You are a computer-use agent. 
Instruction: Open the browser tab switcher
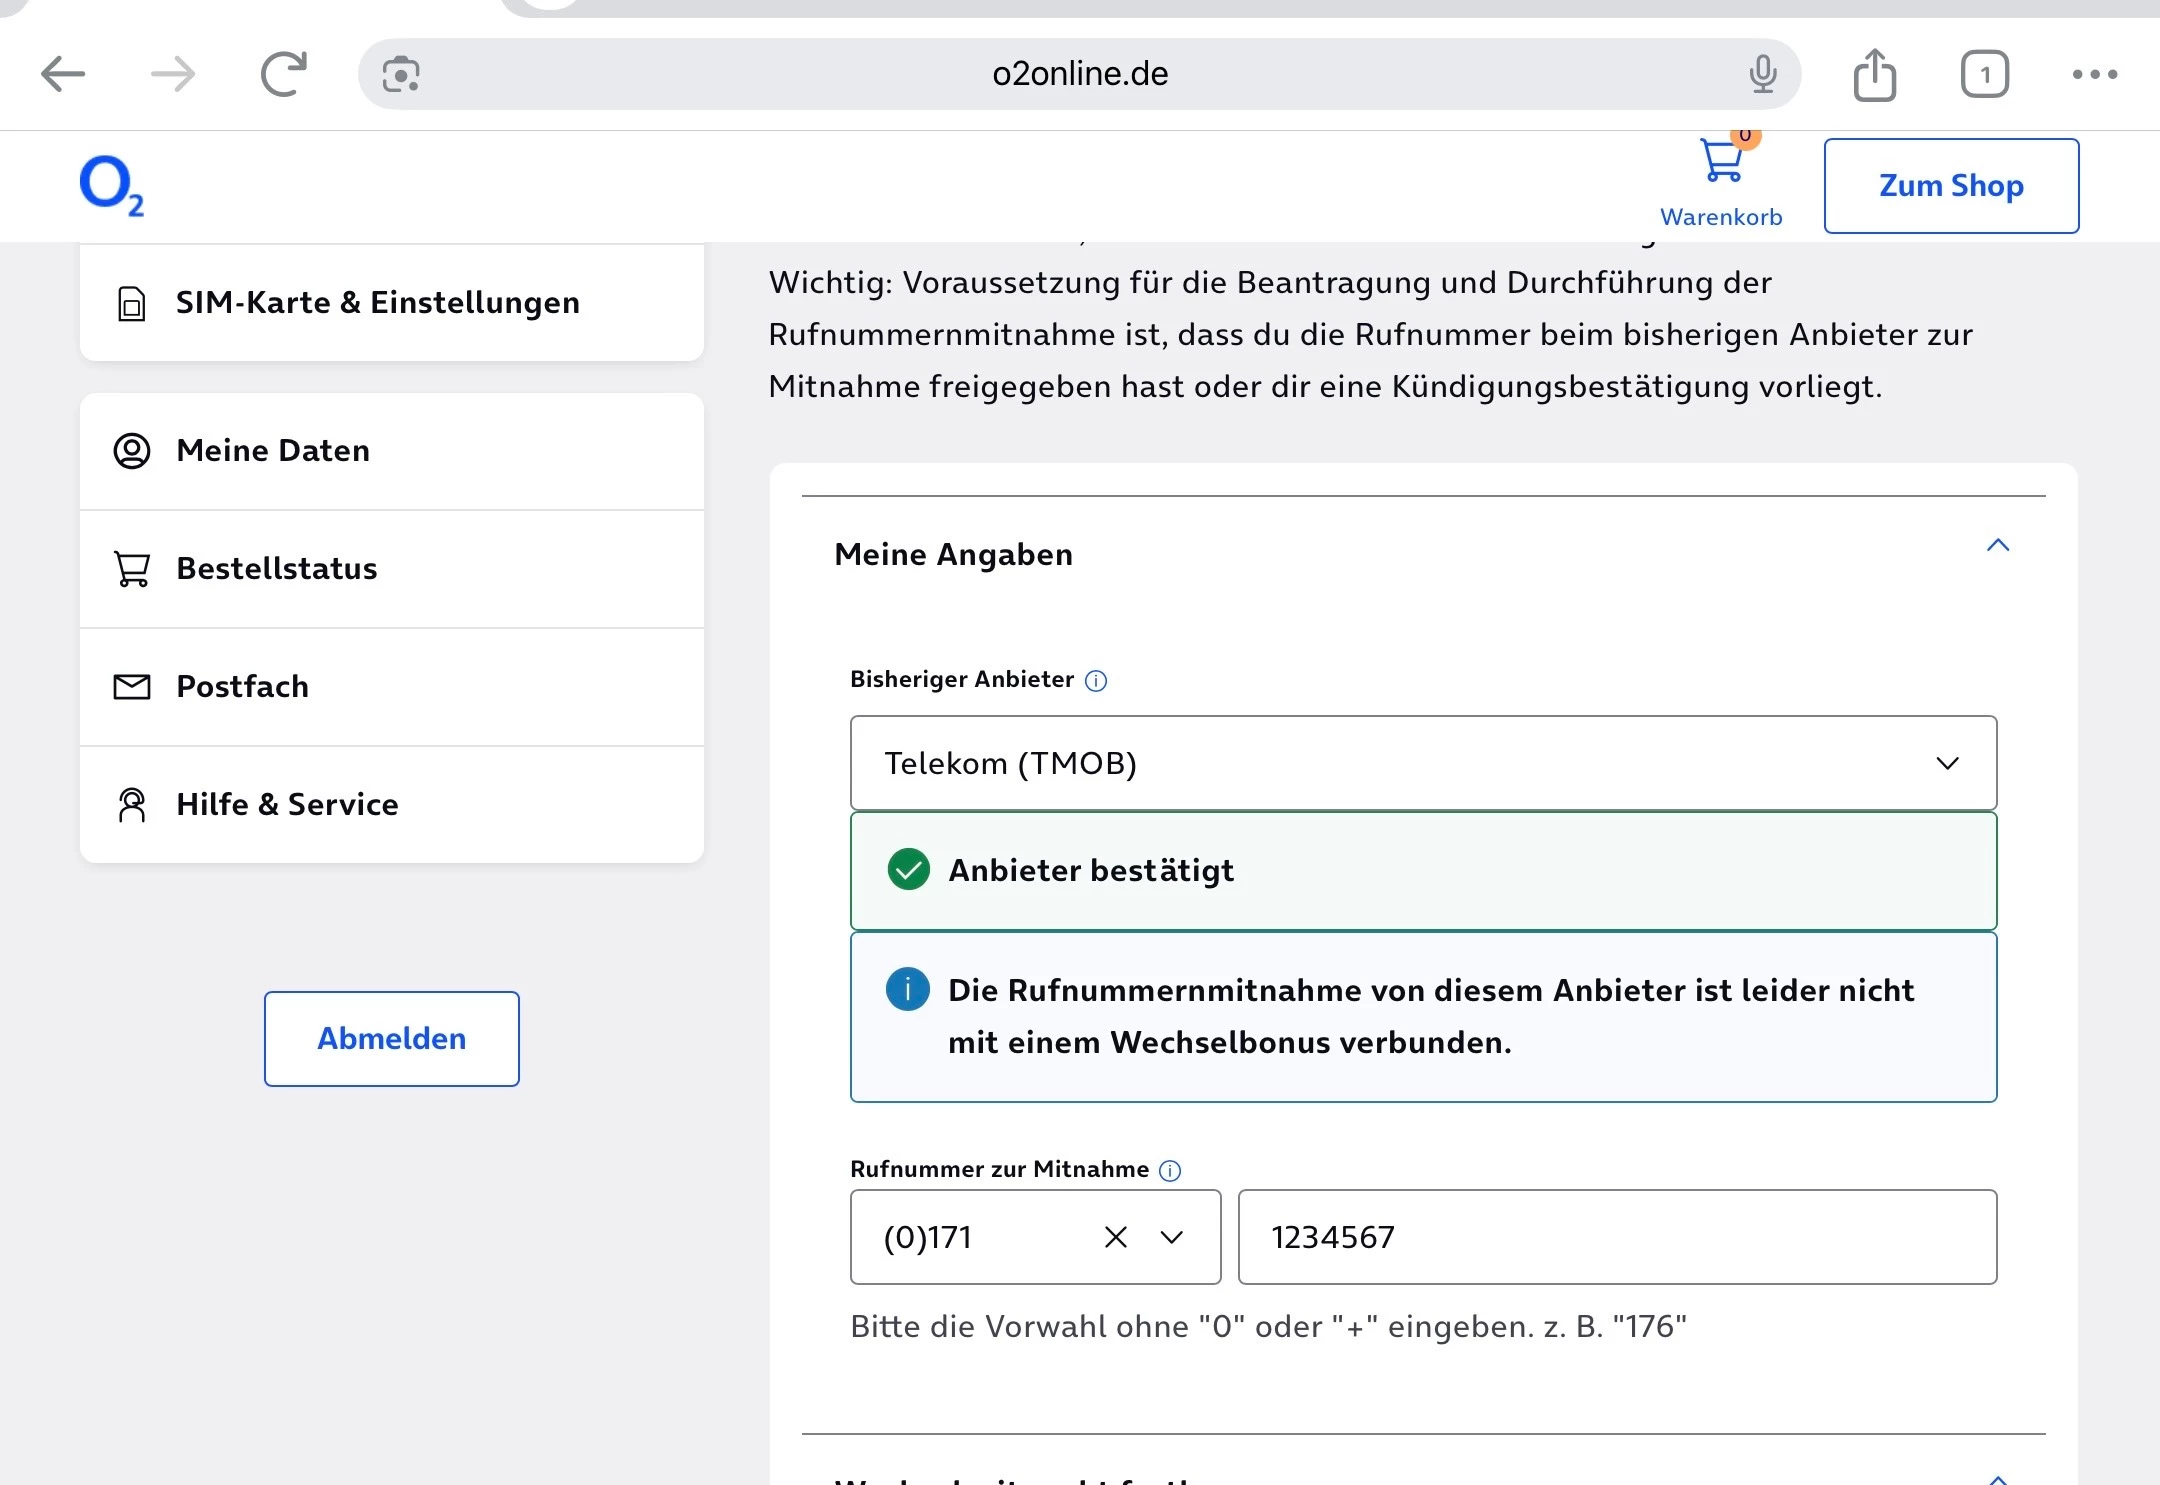pos(1984,74)
